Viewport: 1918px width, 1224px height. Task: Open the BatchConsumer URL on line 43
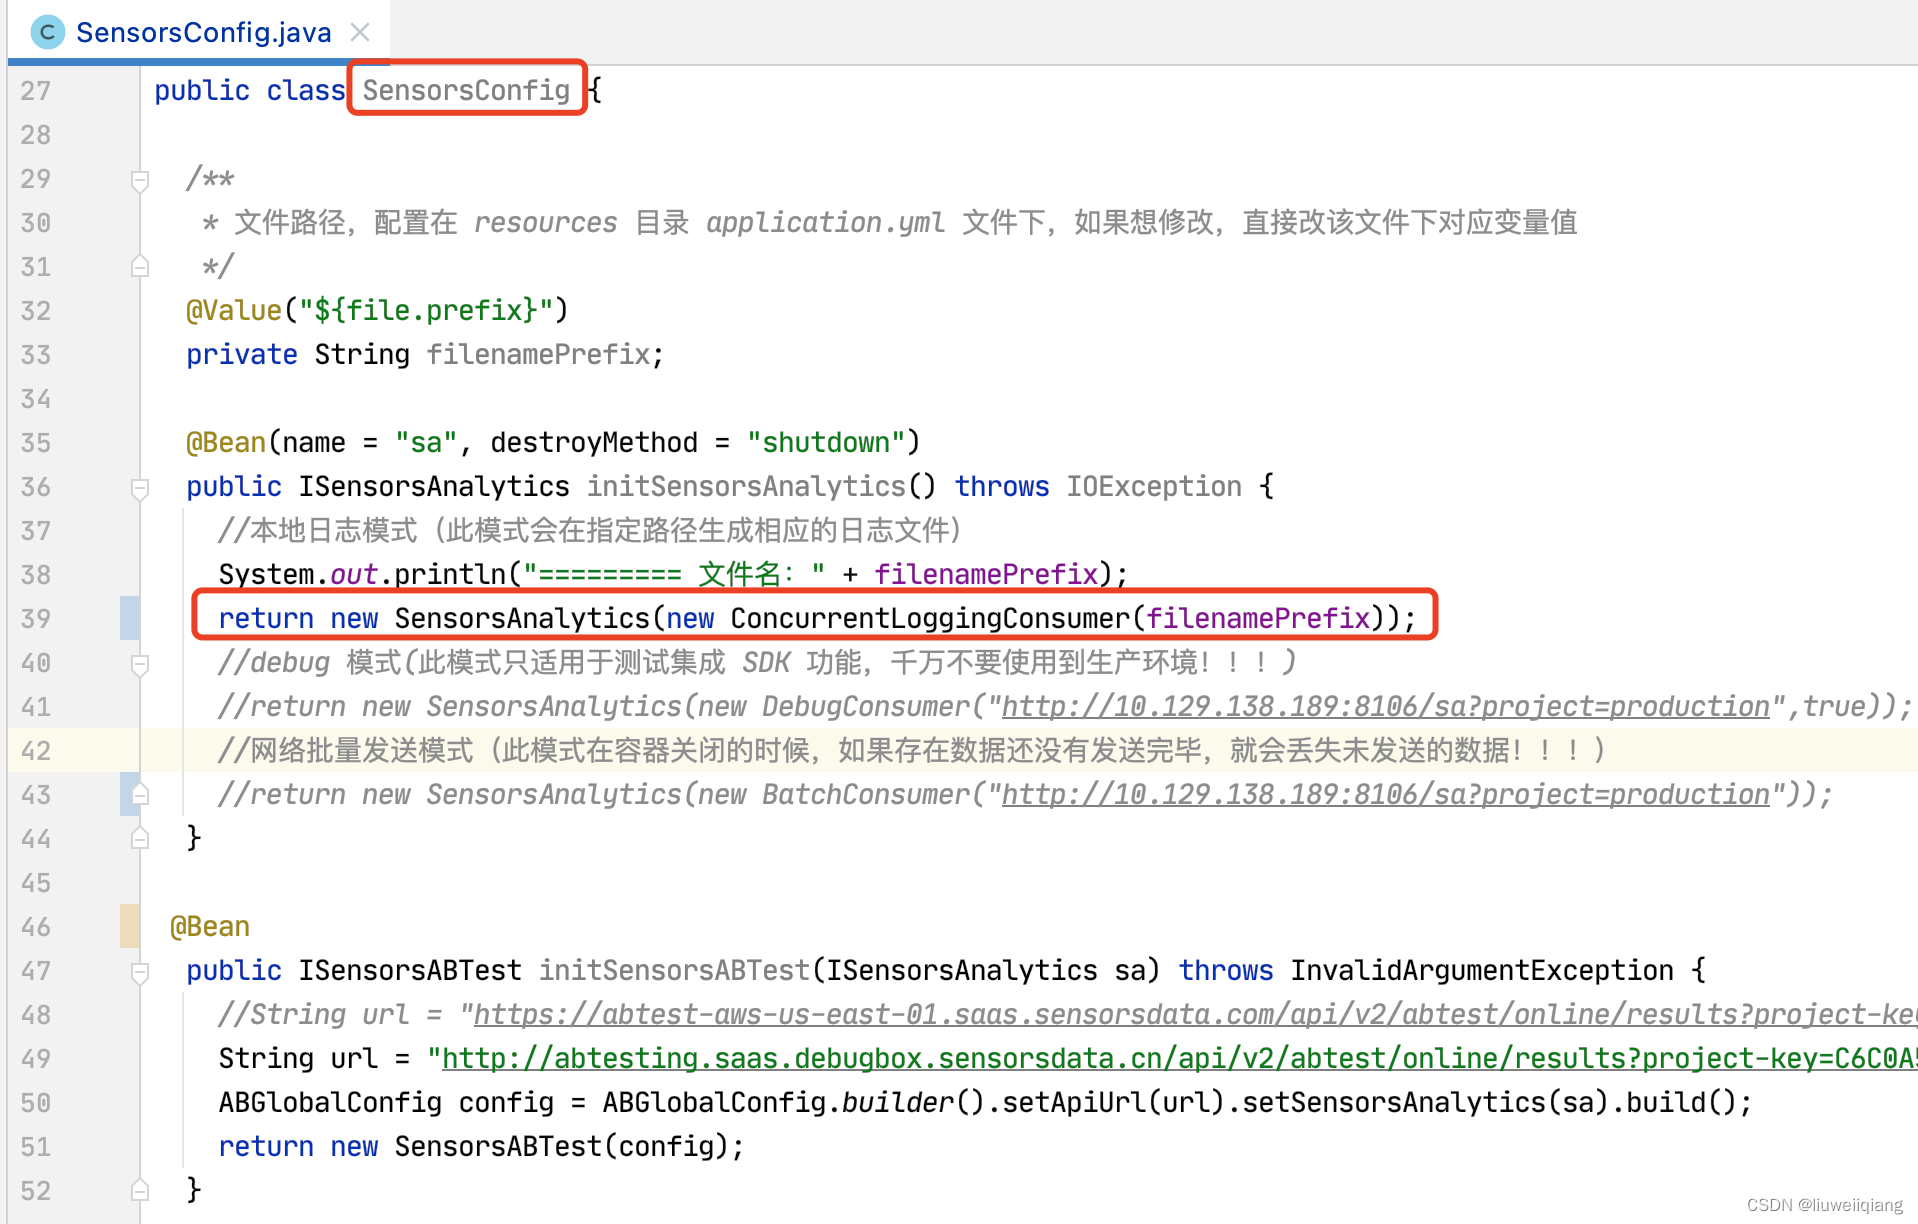(x=1385, y=794)
